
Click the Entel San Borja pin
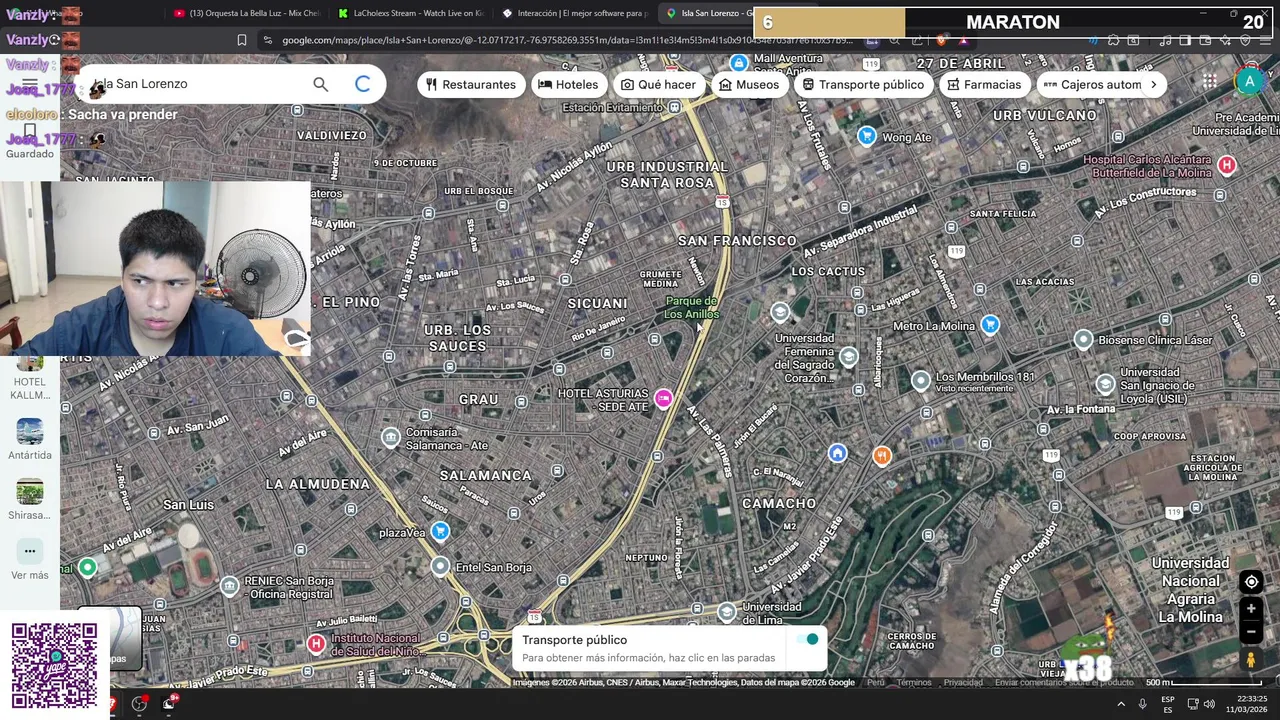click(440, 567)
